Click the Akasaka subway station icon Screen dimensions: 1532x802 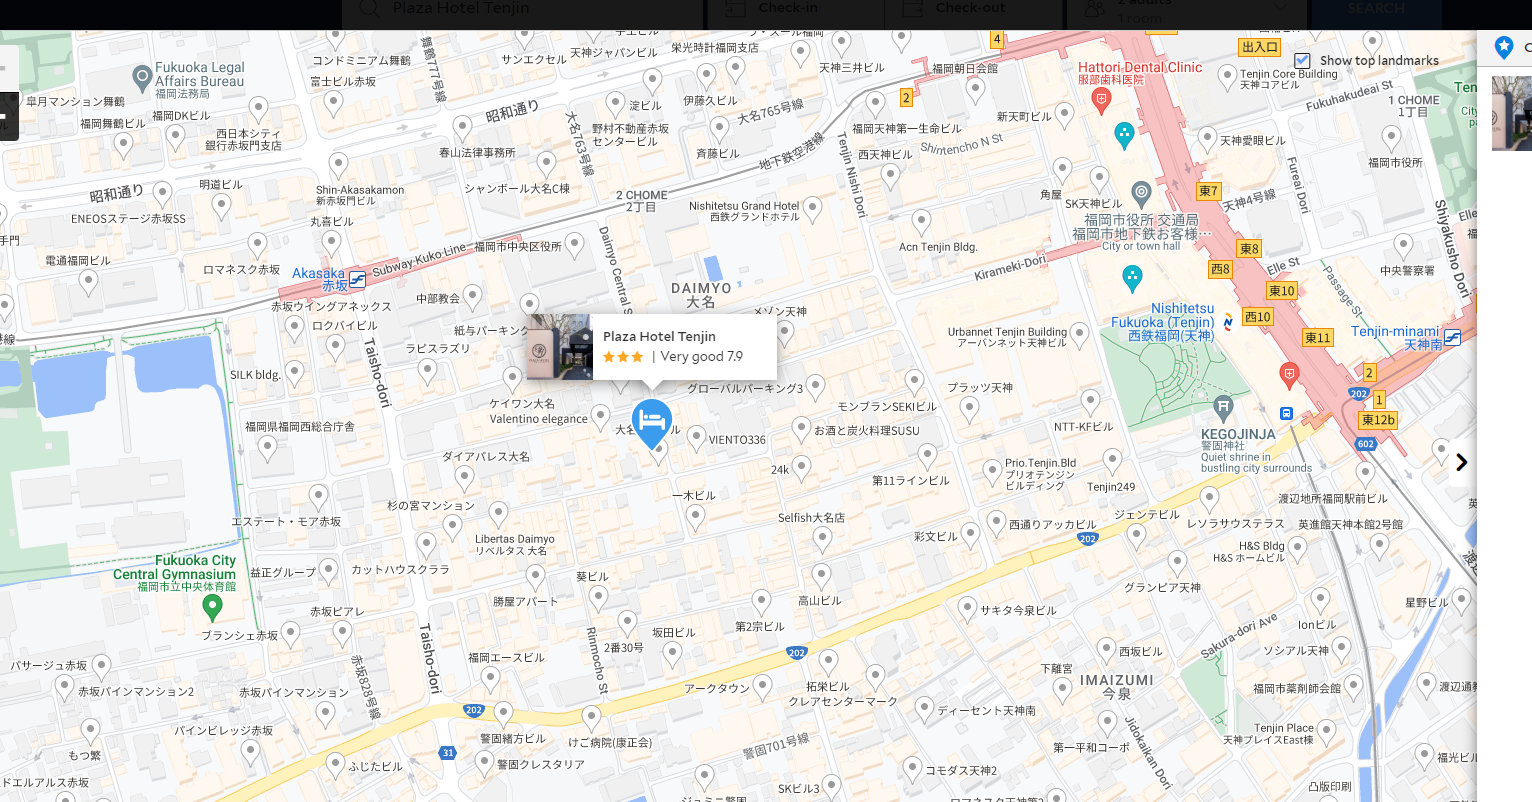coord(357,280)
